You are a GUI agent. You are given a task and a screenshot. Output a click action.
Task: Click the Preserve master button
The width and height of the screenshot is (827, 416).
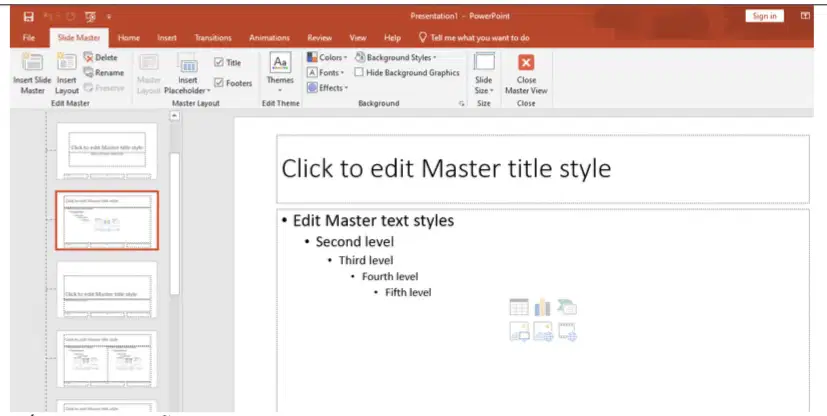[x=103, y=88]
